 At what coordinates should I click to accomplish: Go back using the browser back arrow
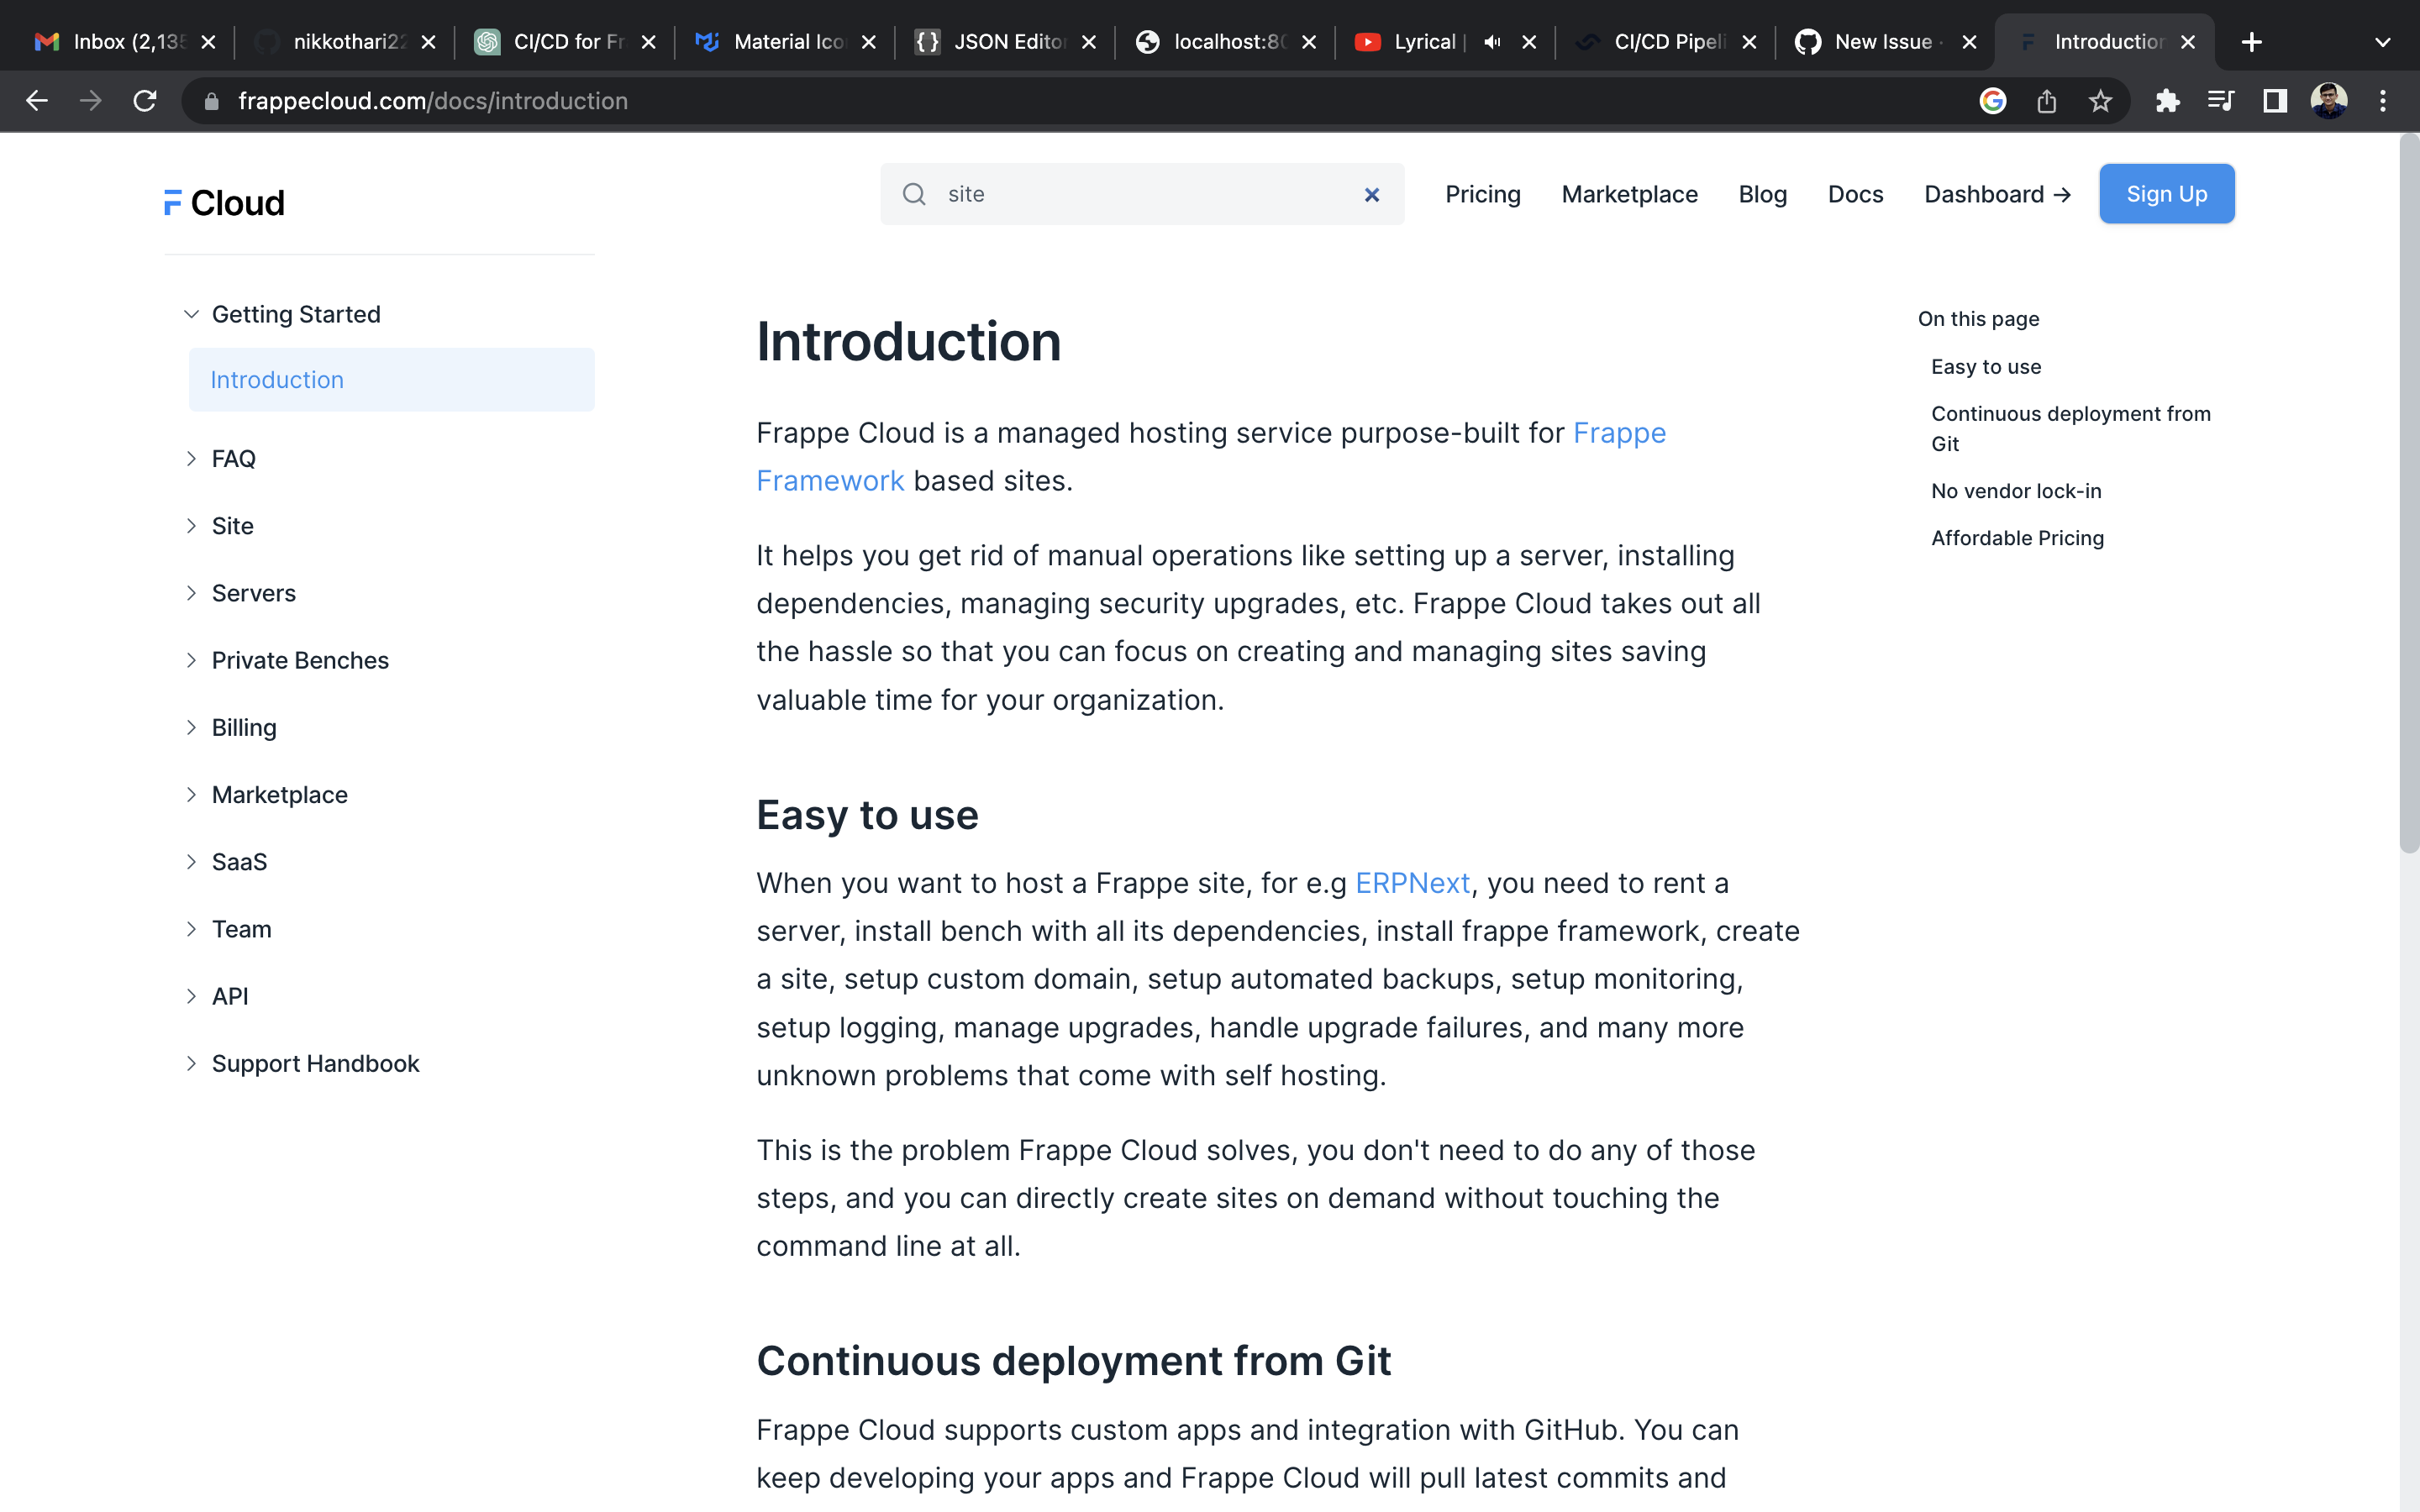(x=37, y=100)
